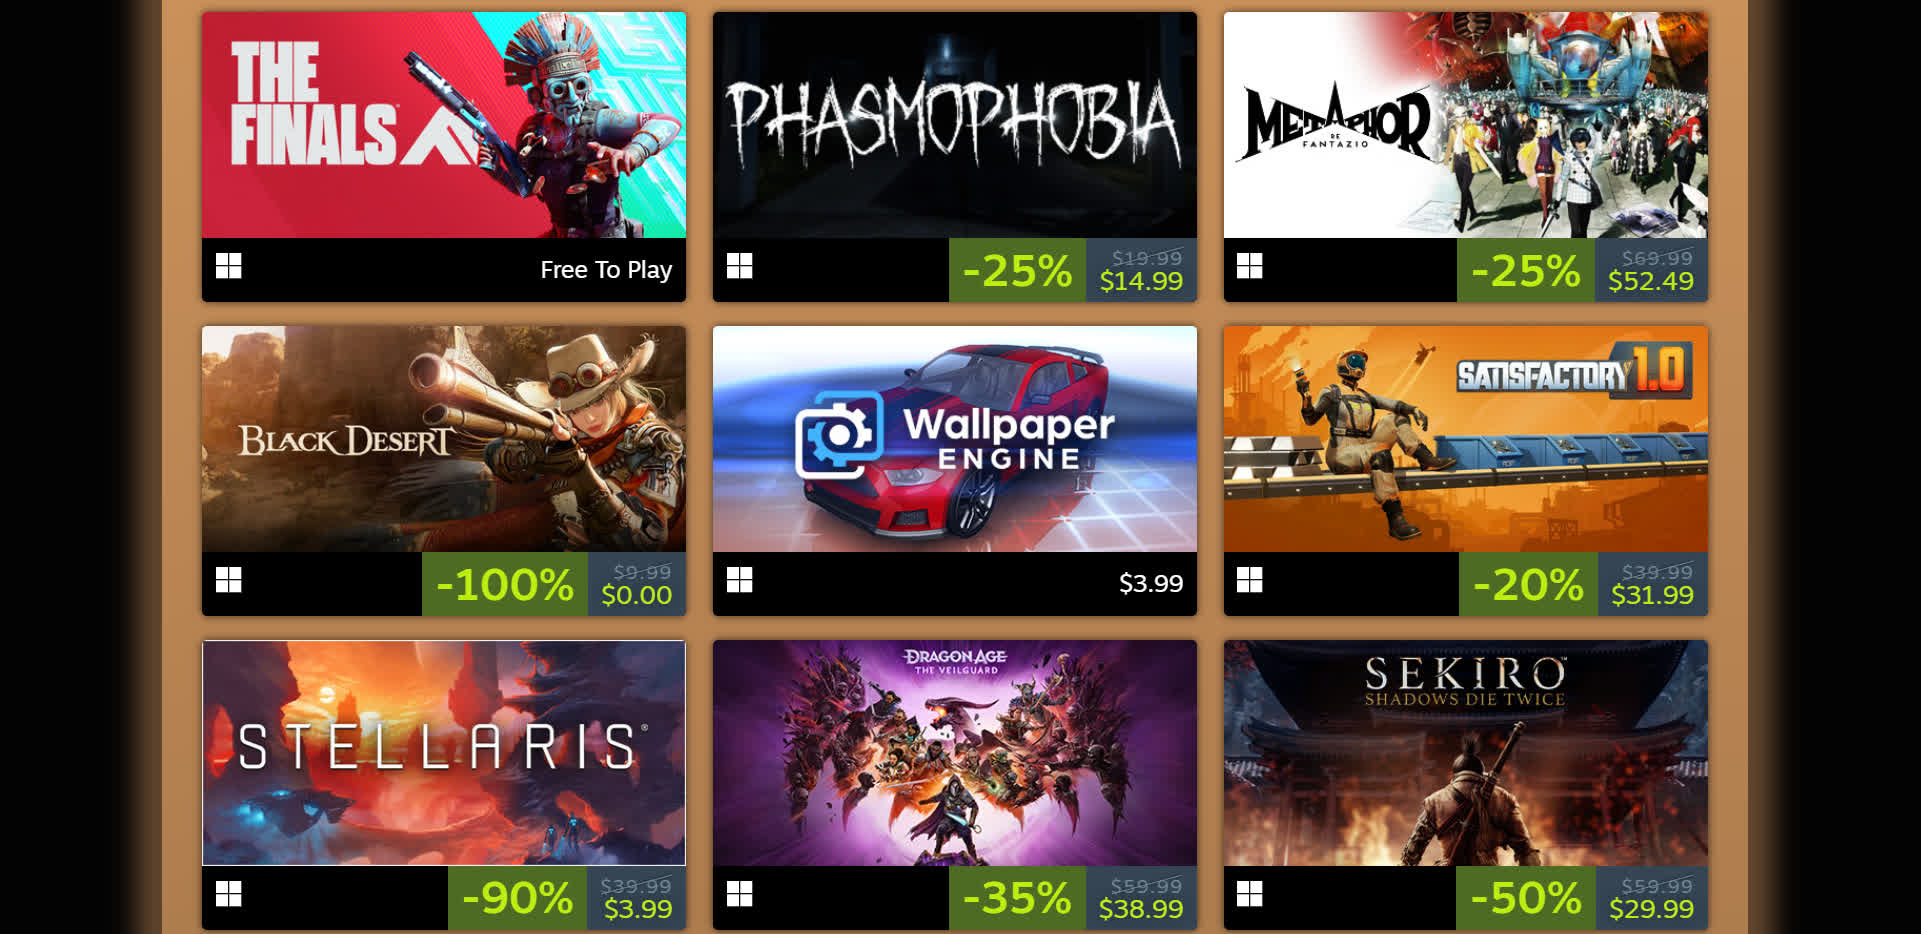Click the Windows icon under The Finals

pyautogui.click(x=229, y=266)
